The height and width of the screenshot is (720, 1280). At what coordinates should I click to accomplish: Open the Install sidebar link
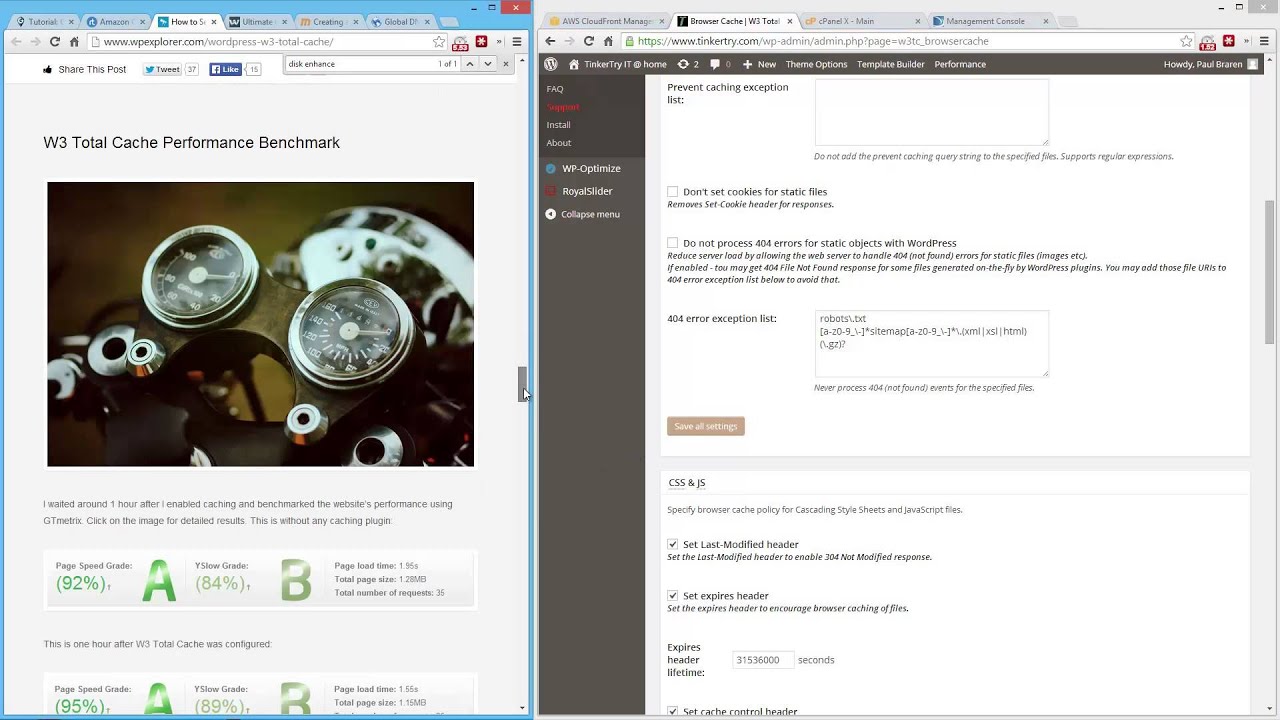[x=558, y=125]
